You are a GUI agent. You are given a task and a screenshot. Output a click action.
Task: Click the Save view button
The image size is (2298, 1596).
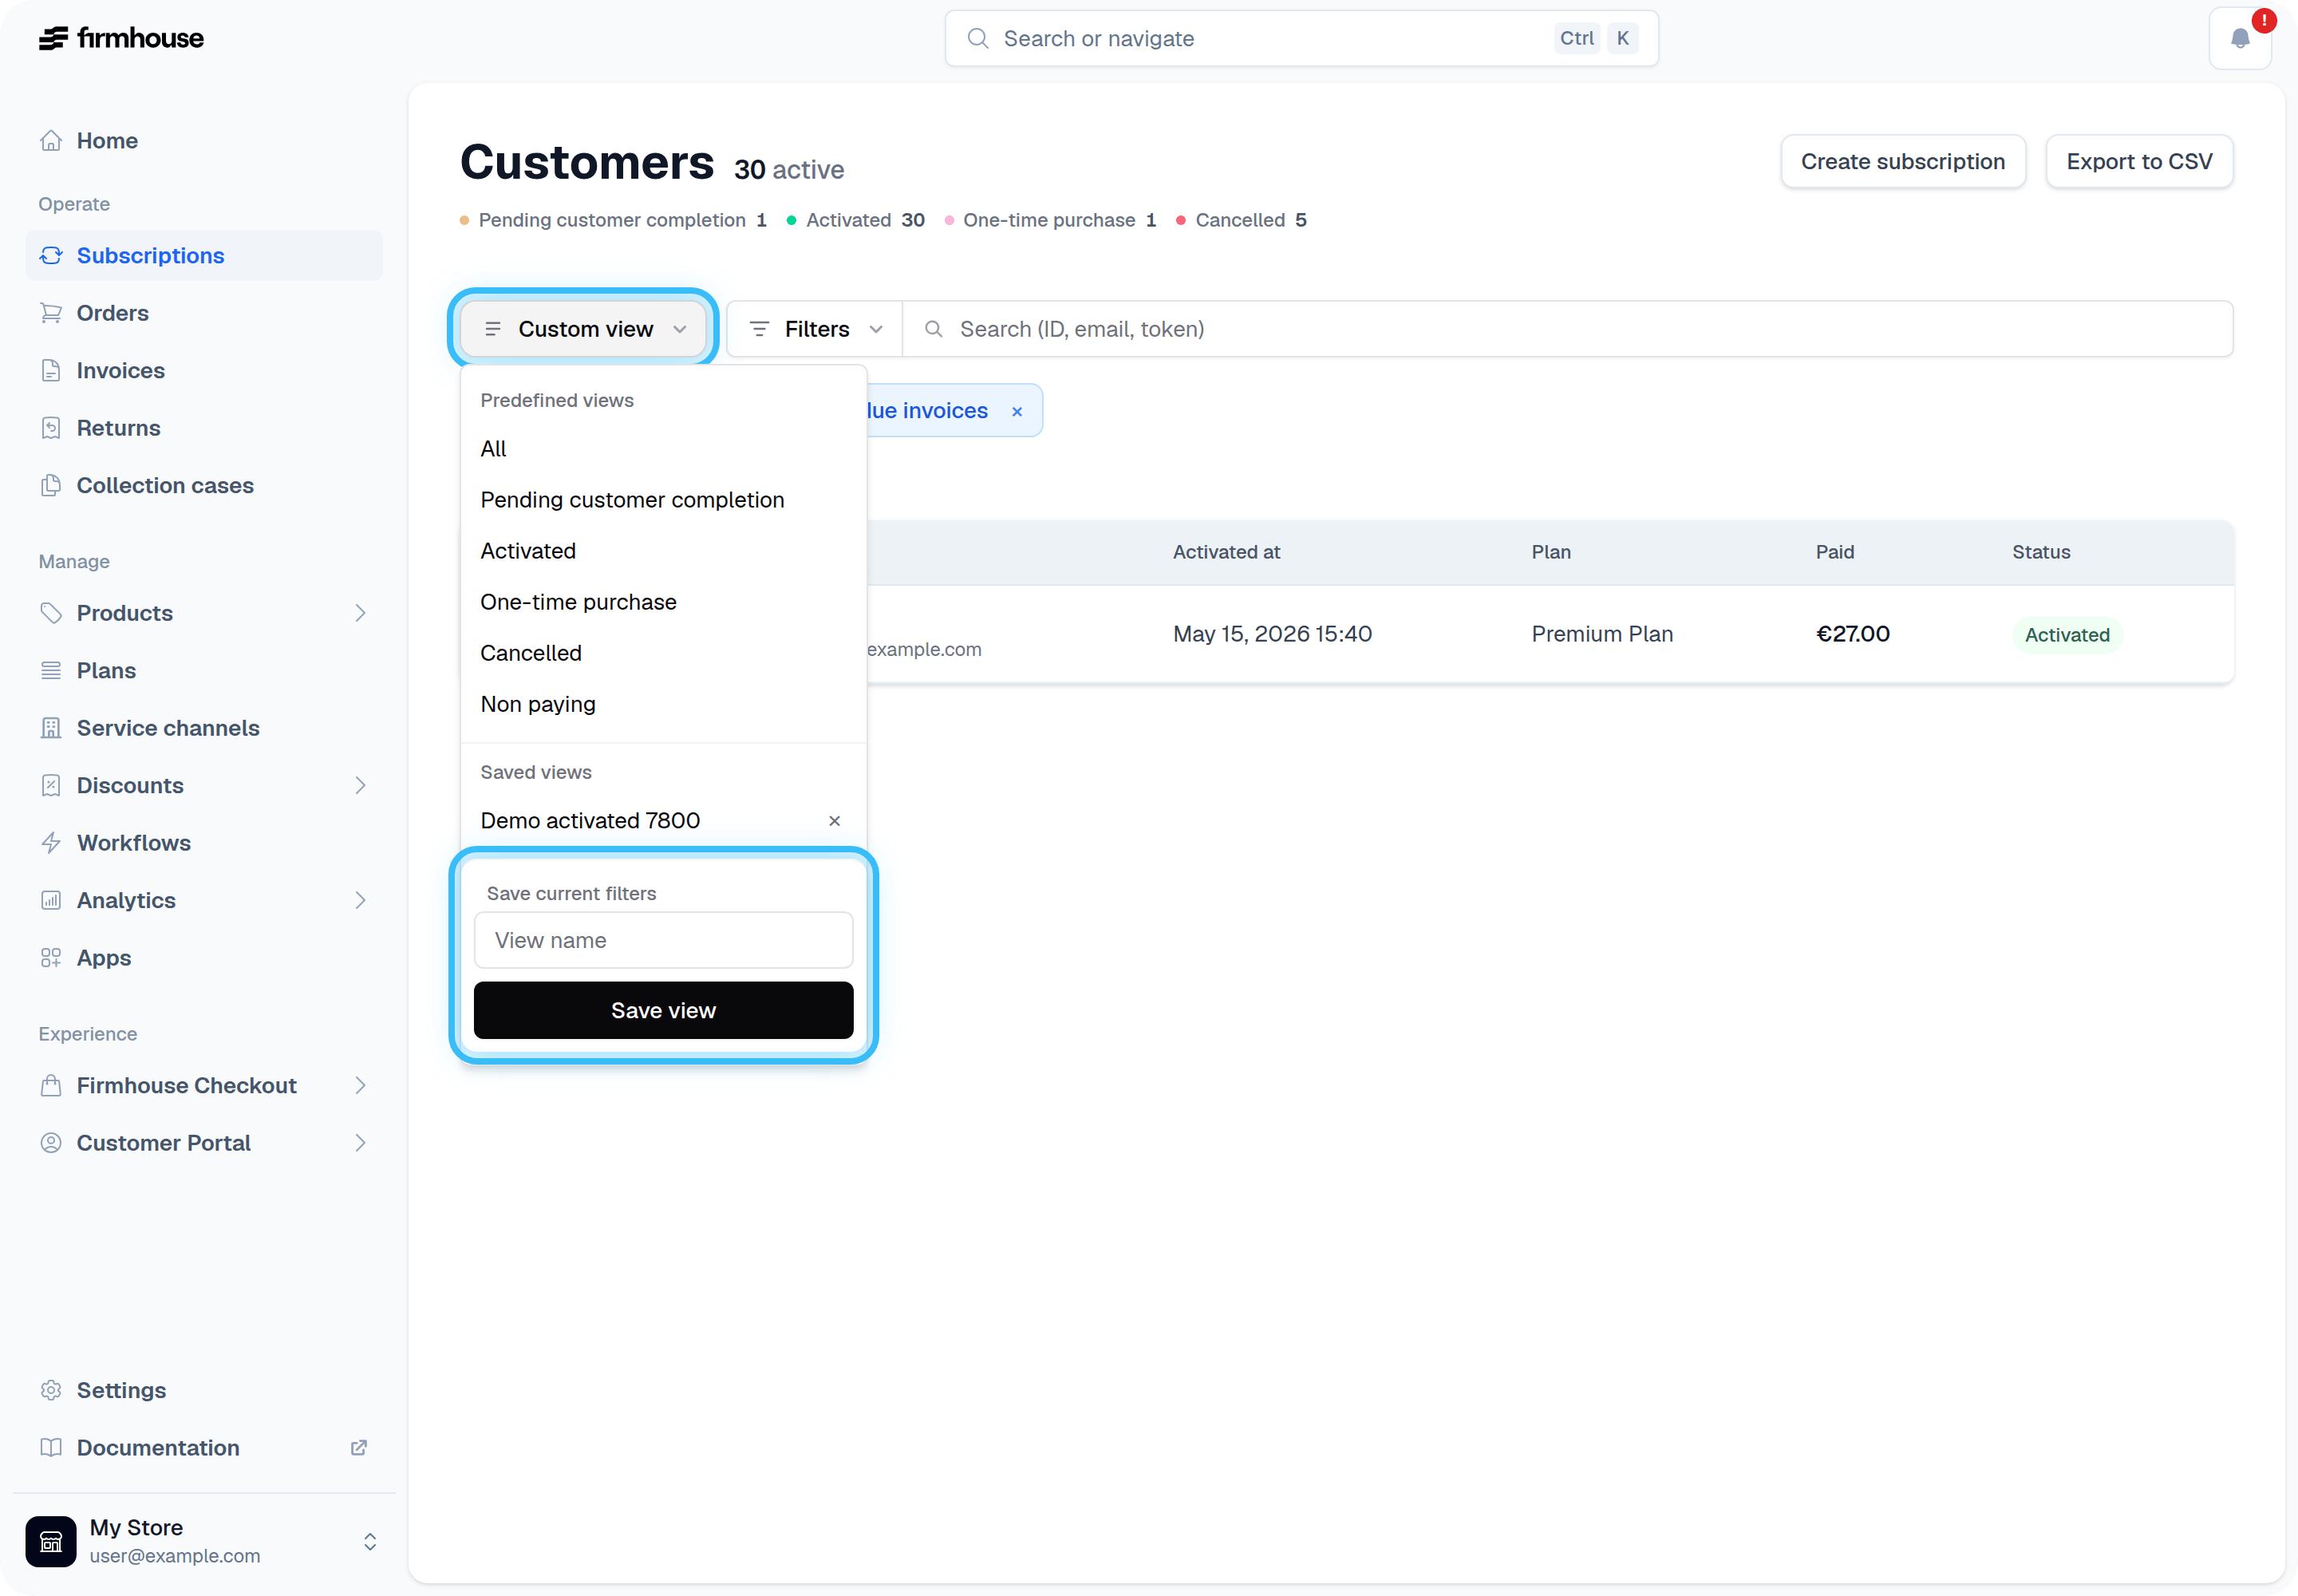pyautogui.click(x=663, y=1011)
